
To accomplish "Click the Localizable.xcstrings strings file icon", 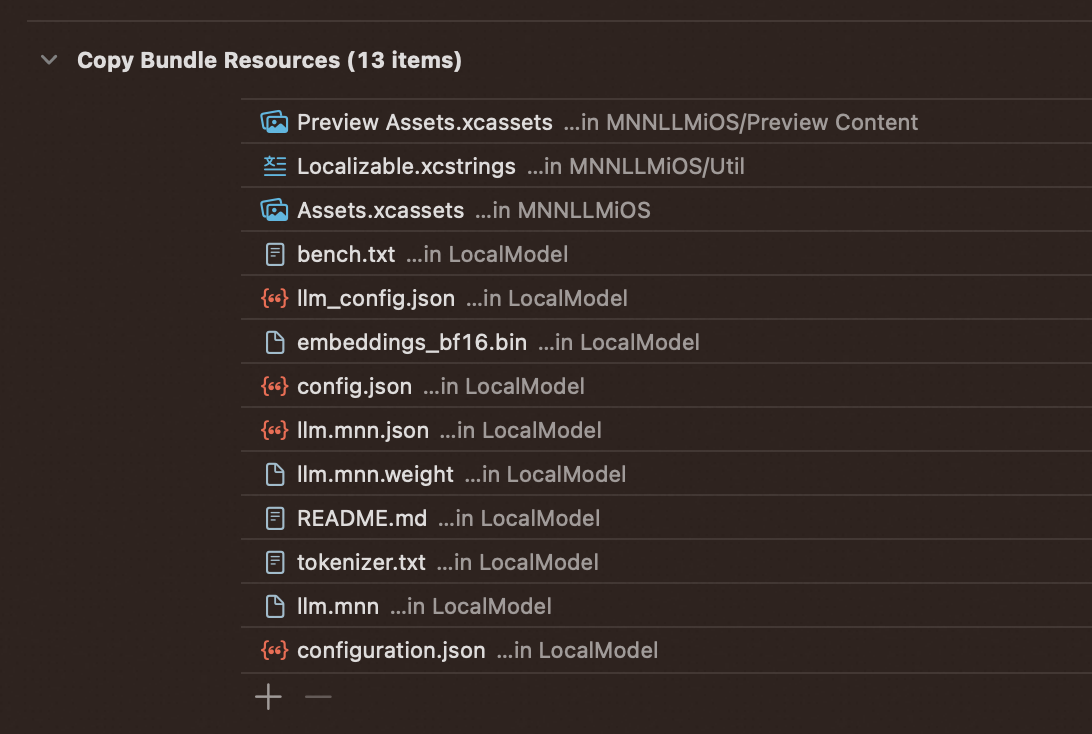I will click(274, 166).
